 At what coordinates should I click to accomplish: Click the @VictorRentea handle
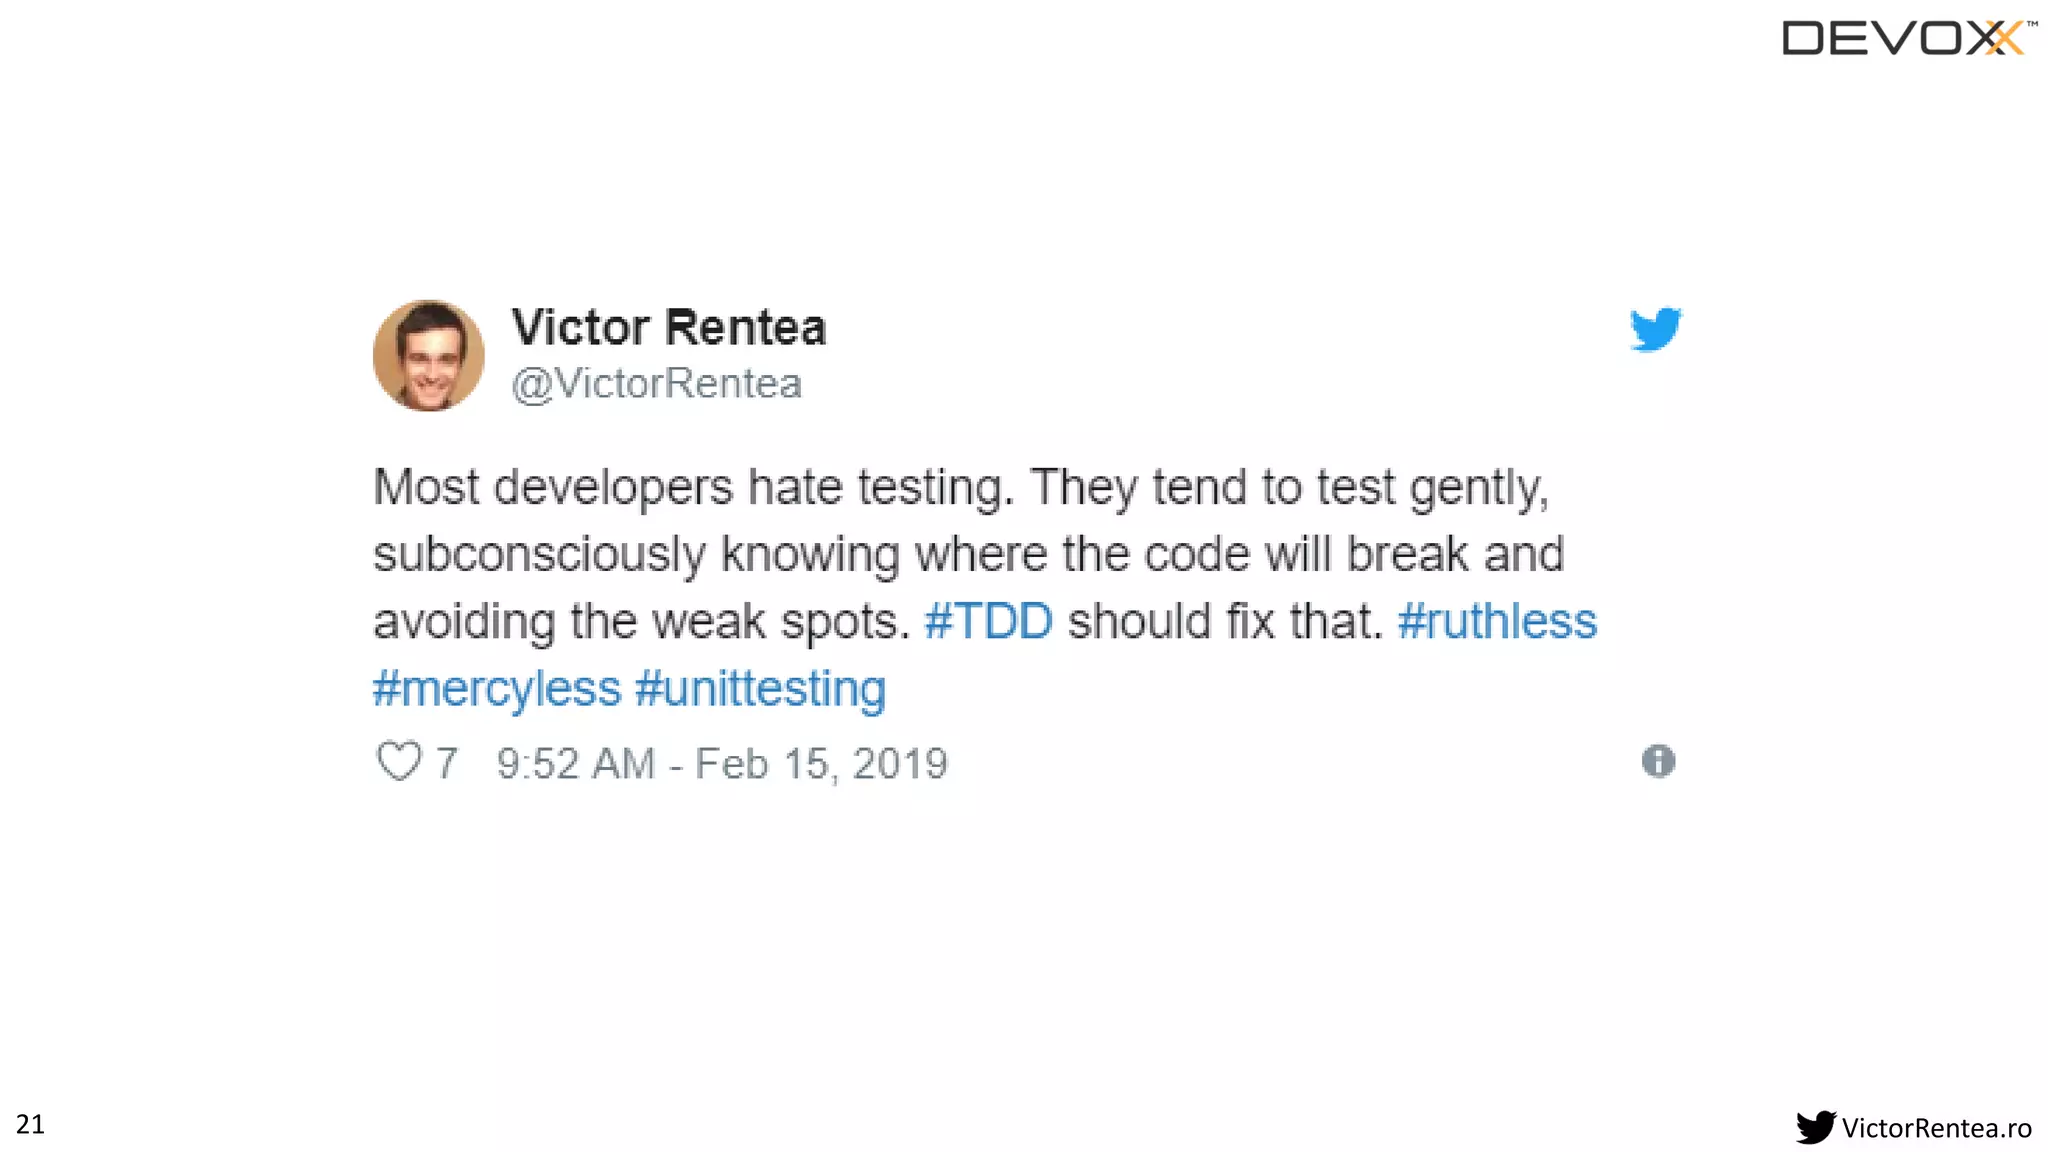coord(656,384)
